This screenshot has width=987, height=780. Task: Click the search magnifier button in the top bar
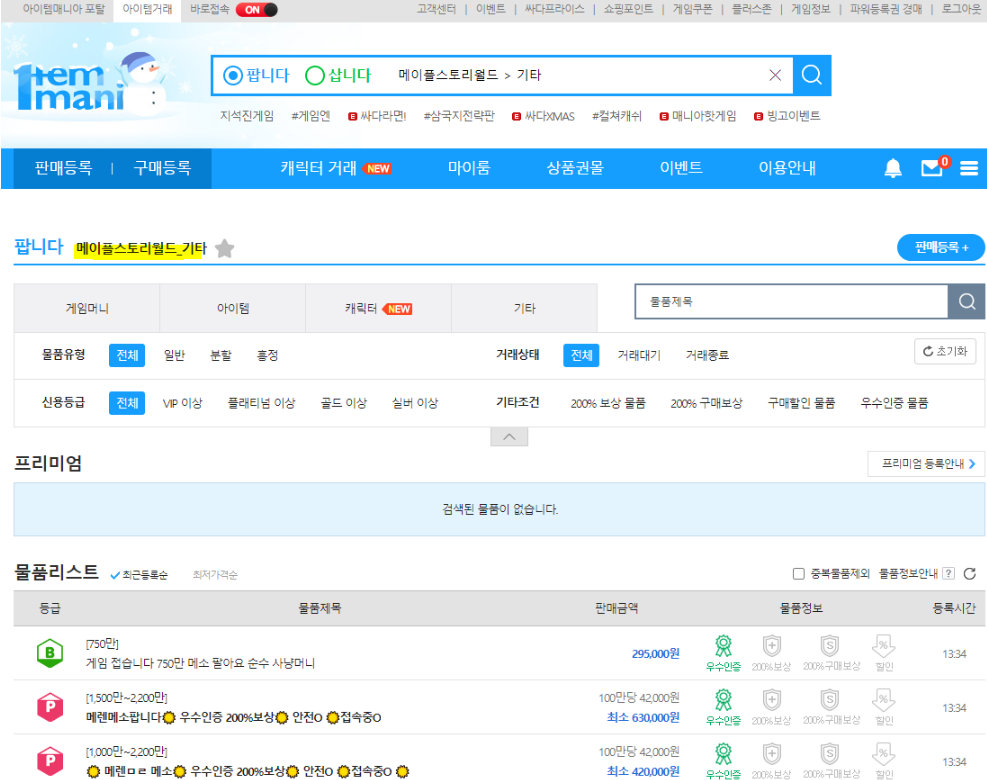(x=811, y=76)
